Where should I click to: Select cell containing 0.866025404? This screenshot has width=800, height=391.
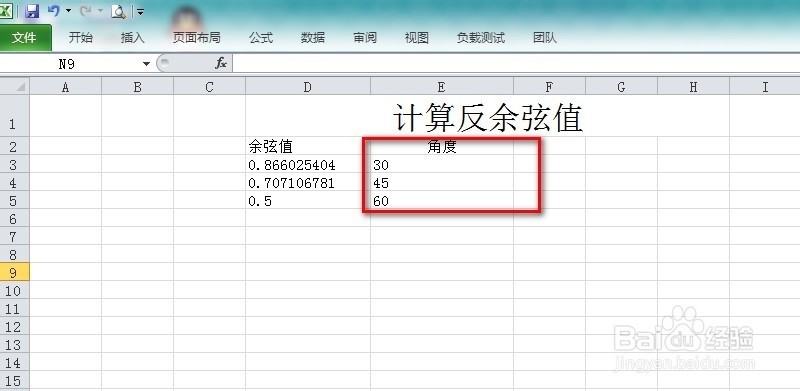[308, 164]
